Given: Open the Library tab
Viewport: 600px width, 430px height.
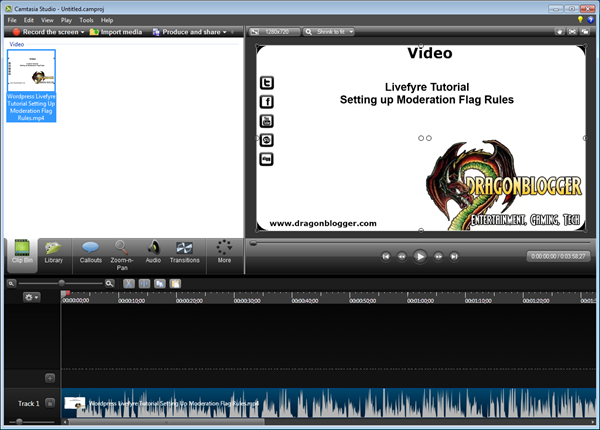Looking at the screenshot, I should pos(53,252).
